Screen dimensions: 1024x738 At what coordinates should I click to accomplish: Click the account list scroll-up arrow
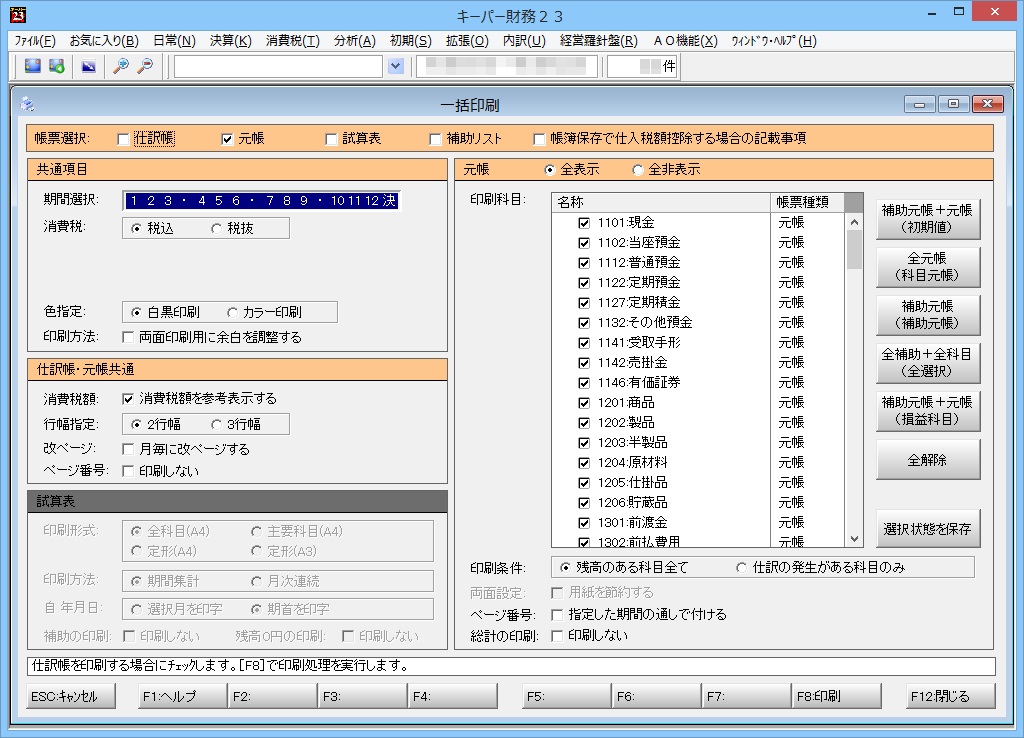[854, 222]
